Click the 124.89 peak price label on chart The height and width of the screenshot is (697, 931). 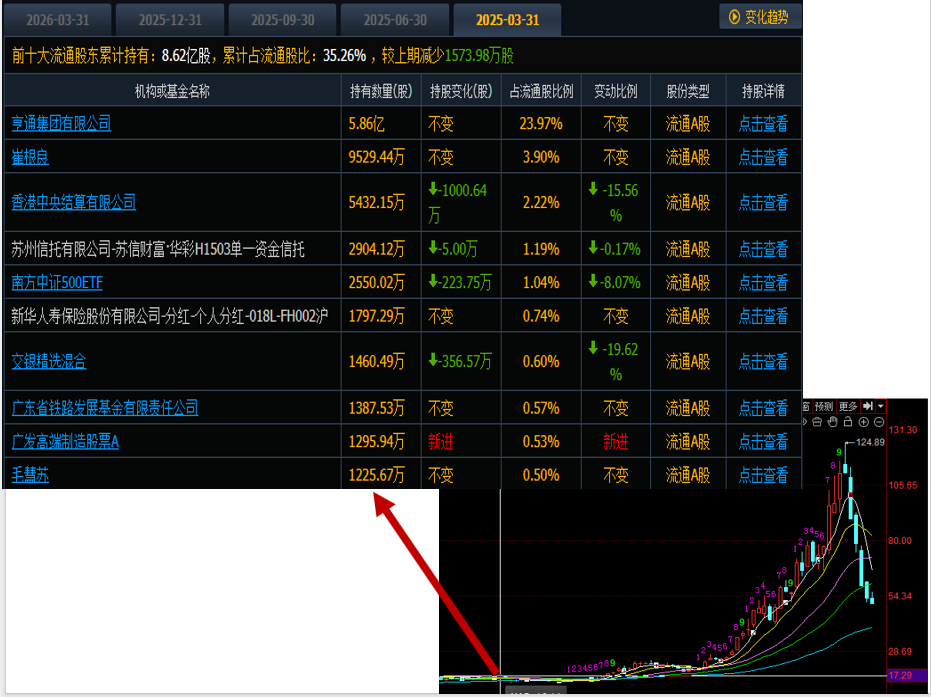click(x=870, y=442)
